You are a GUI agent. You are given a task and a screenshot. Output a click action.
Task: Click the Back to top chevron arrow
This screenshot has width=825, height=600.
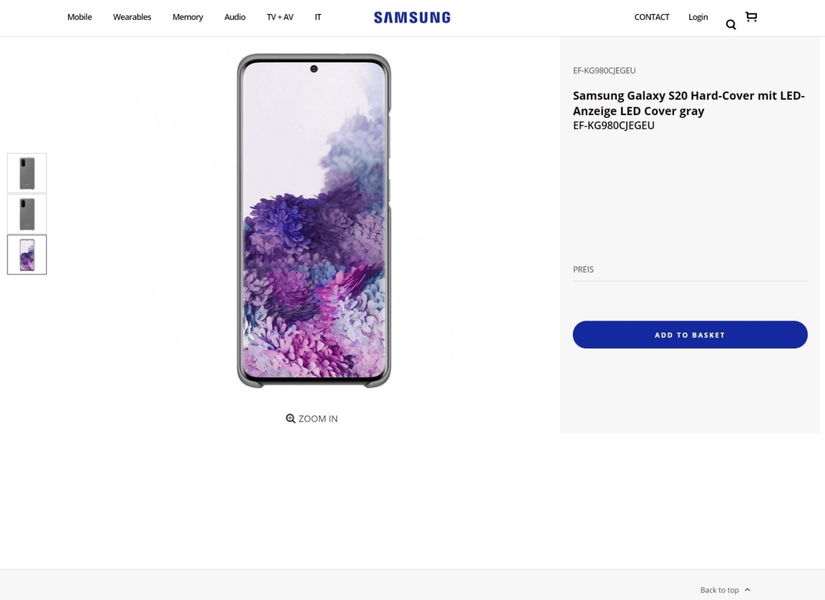(747, 590)
